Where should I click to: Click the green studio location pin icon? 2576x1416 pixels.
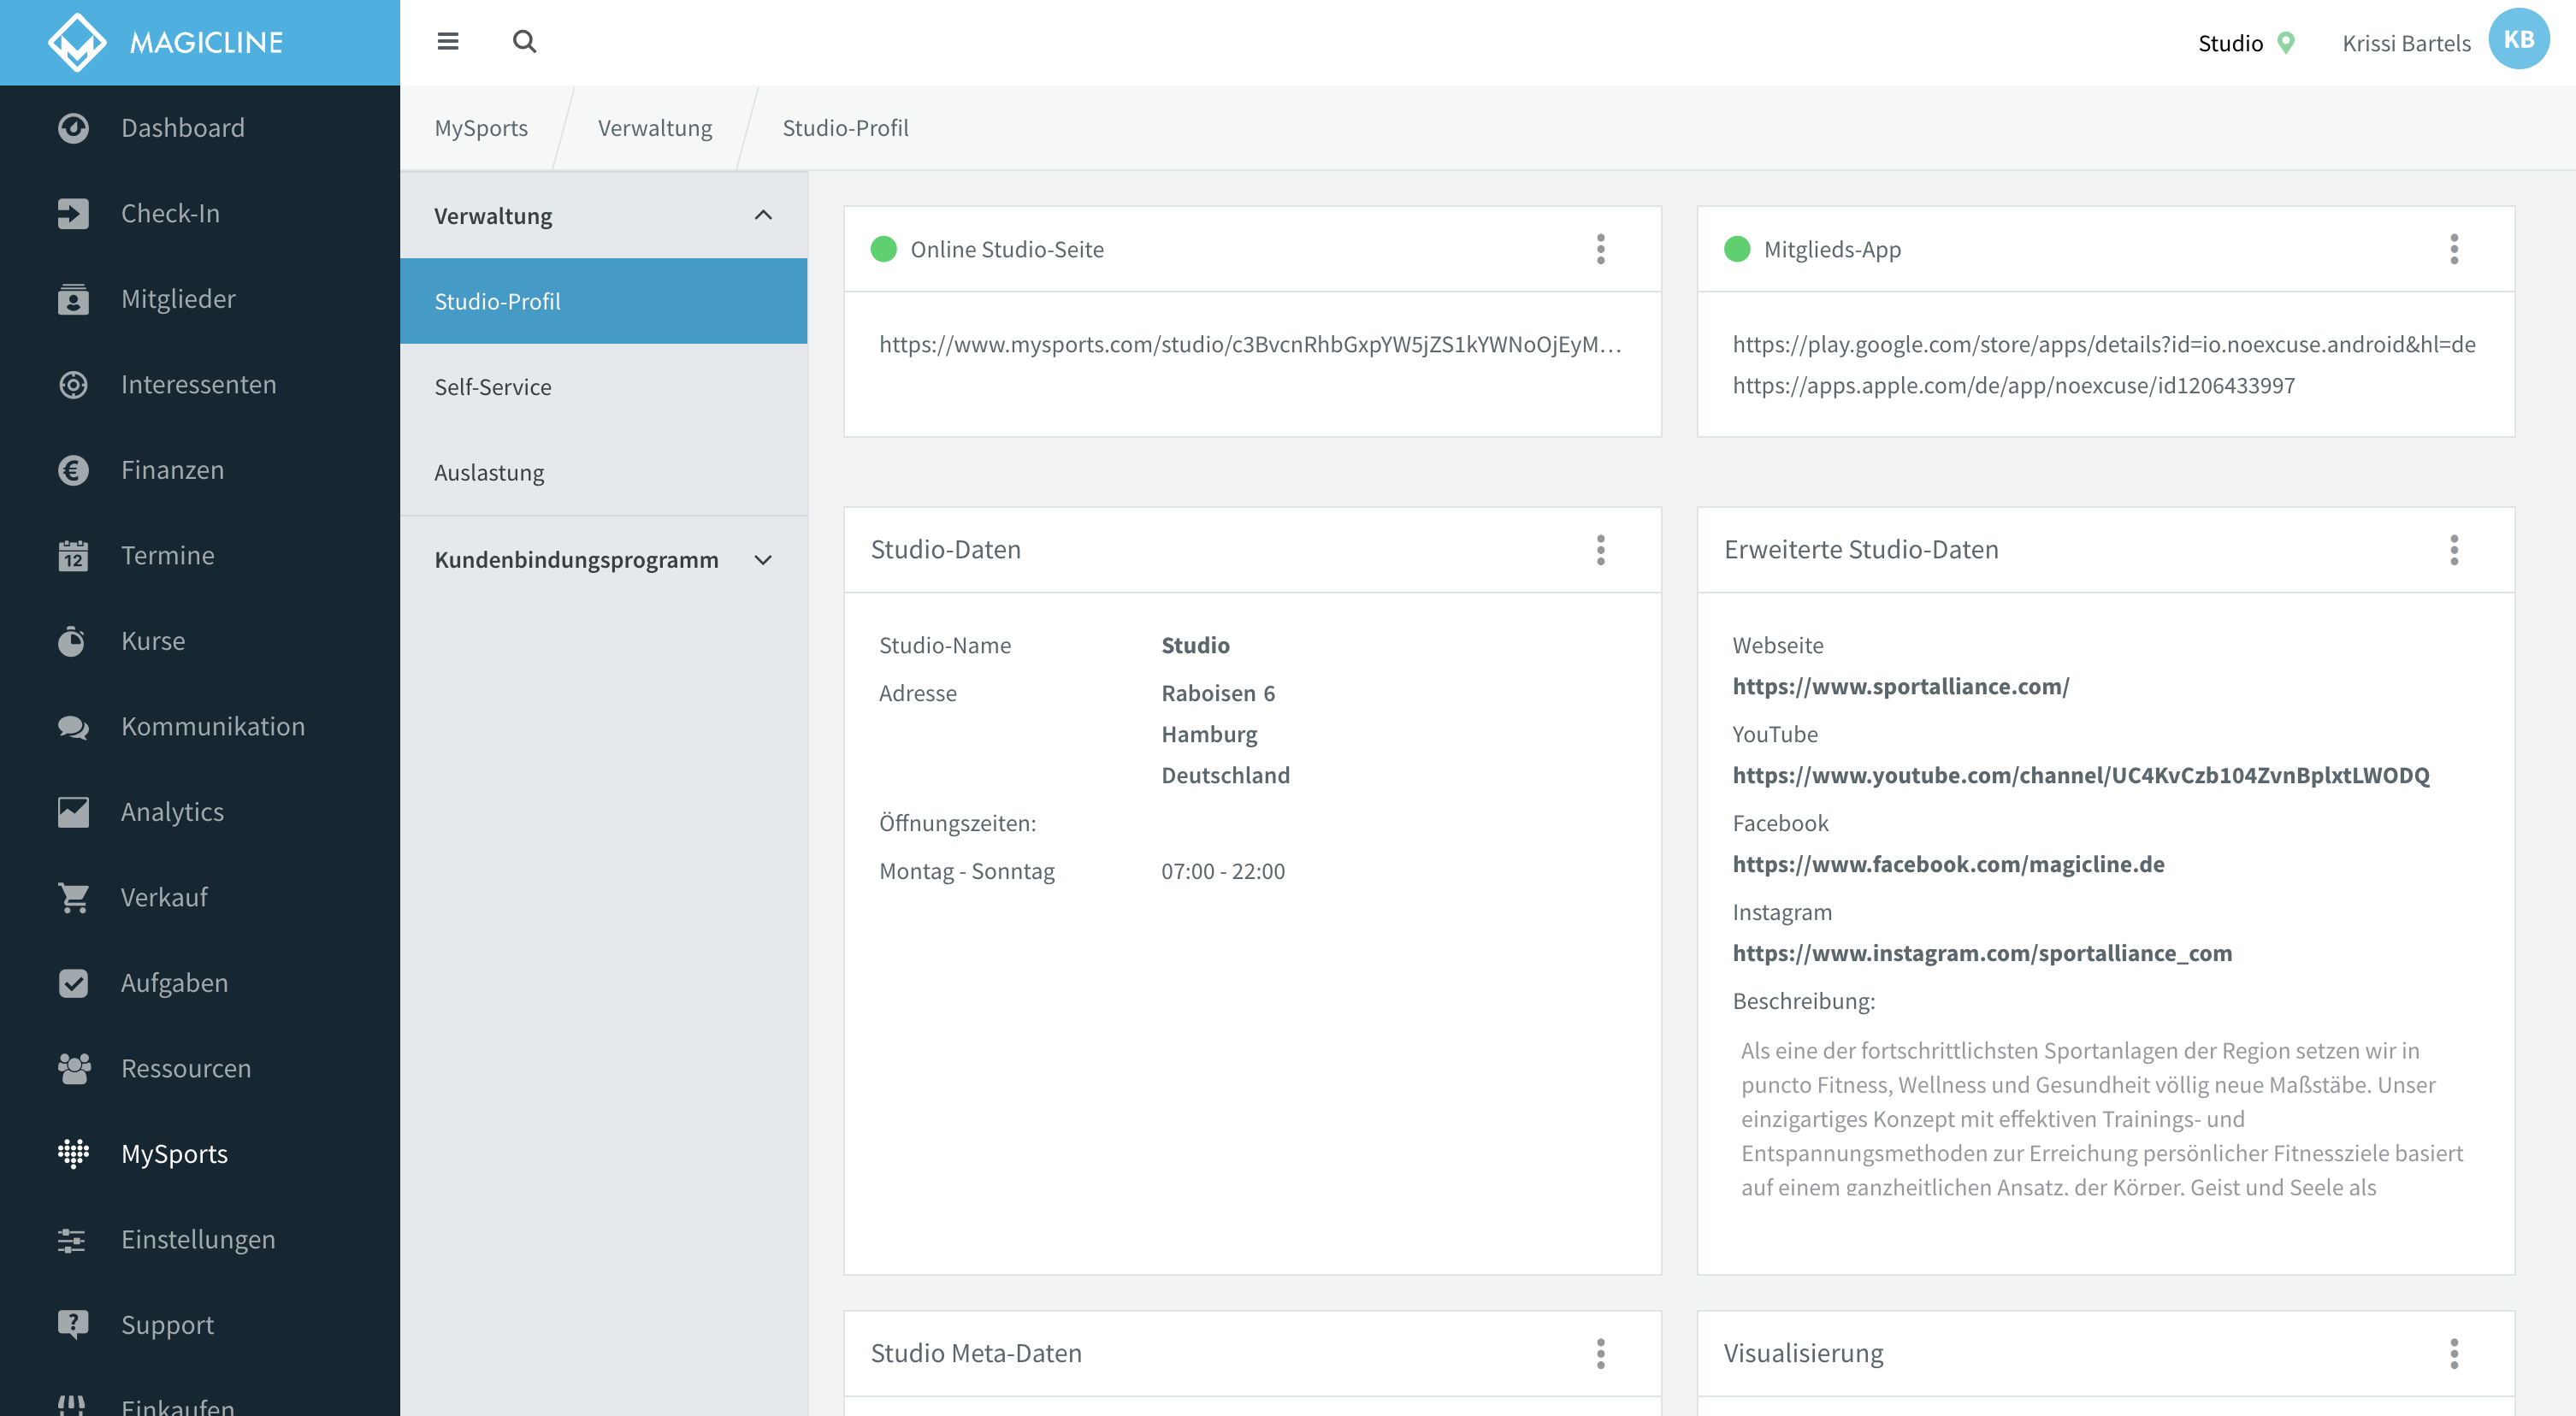point(2286,43)
